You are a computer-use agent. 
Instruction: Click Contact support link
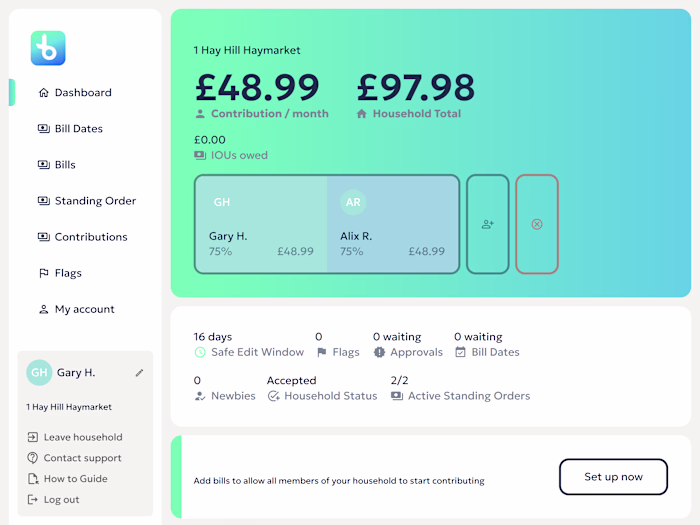pos(82,458)
